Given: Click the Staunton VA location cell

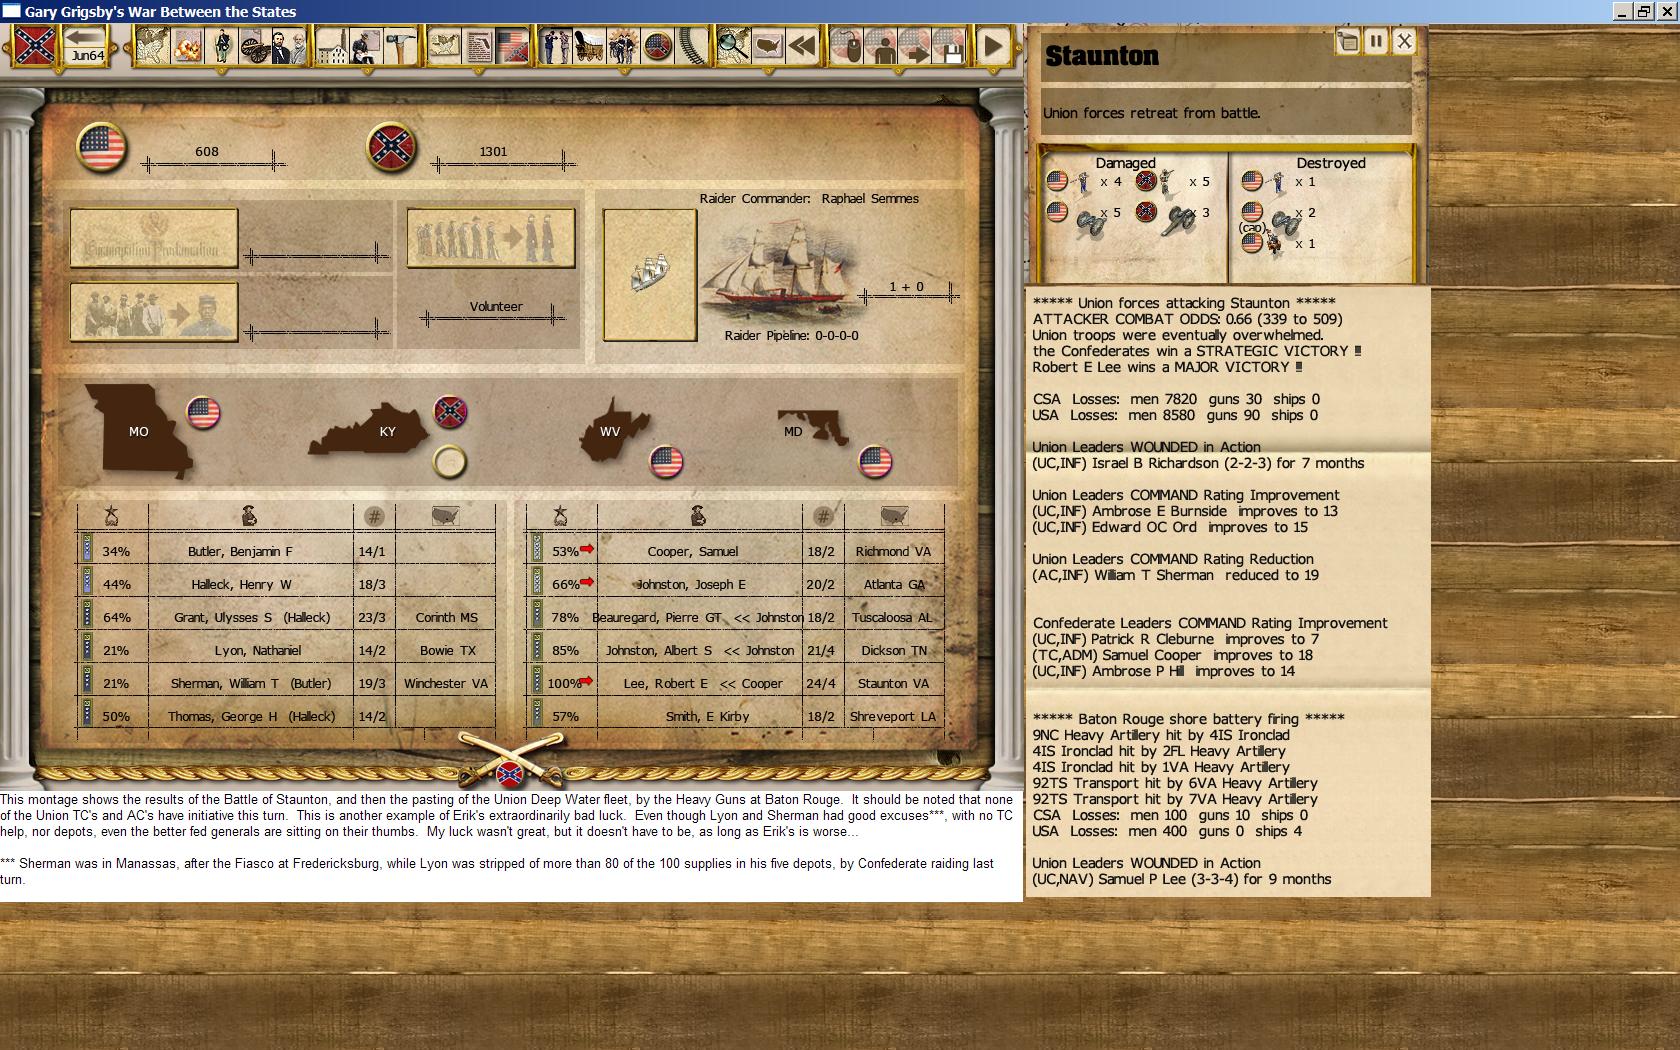Looking at the screenshot, I should (894, 683).
